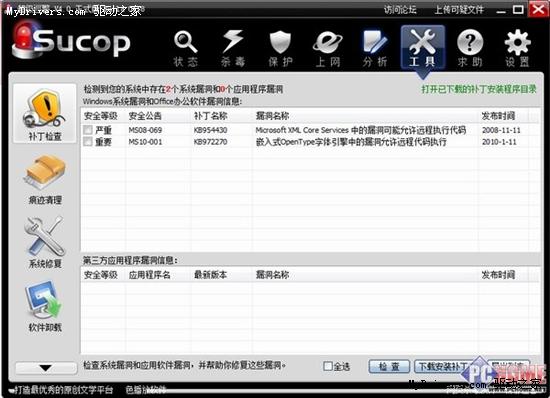Sort by the 应用程序名 column header

pyautogui.click(x=149, y=275)
